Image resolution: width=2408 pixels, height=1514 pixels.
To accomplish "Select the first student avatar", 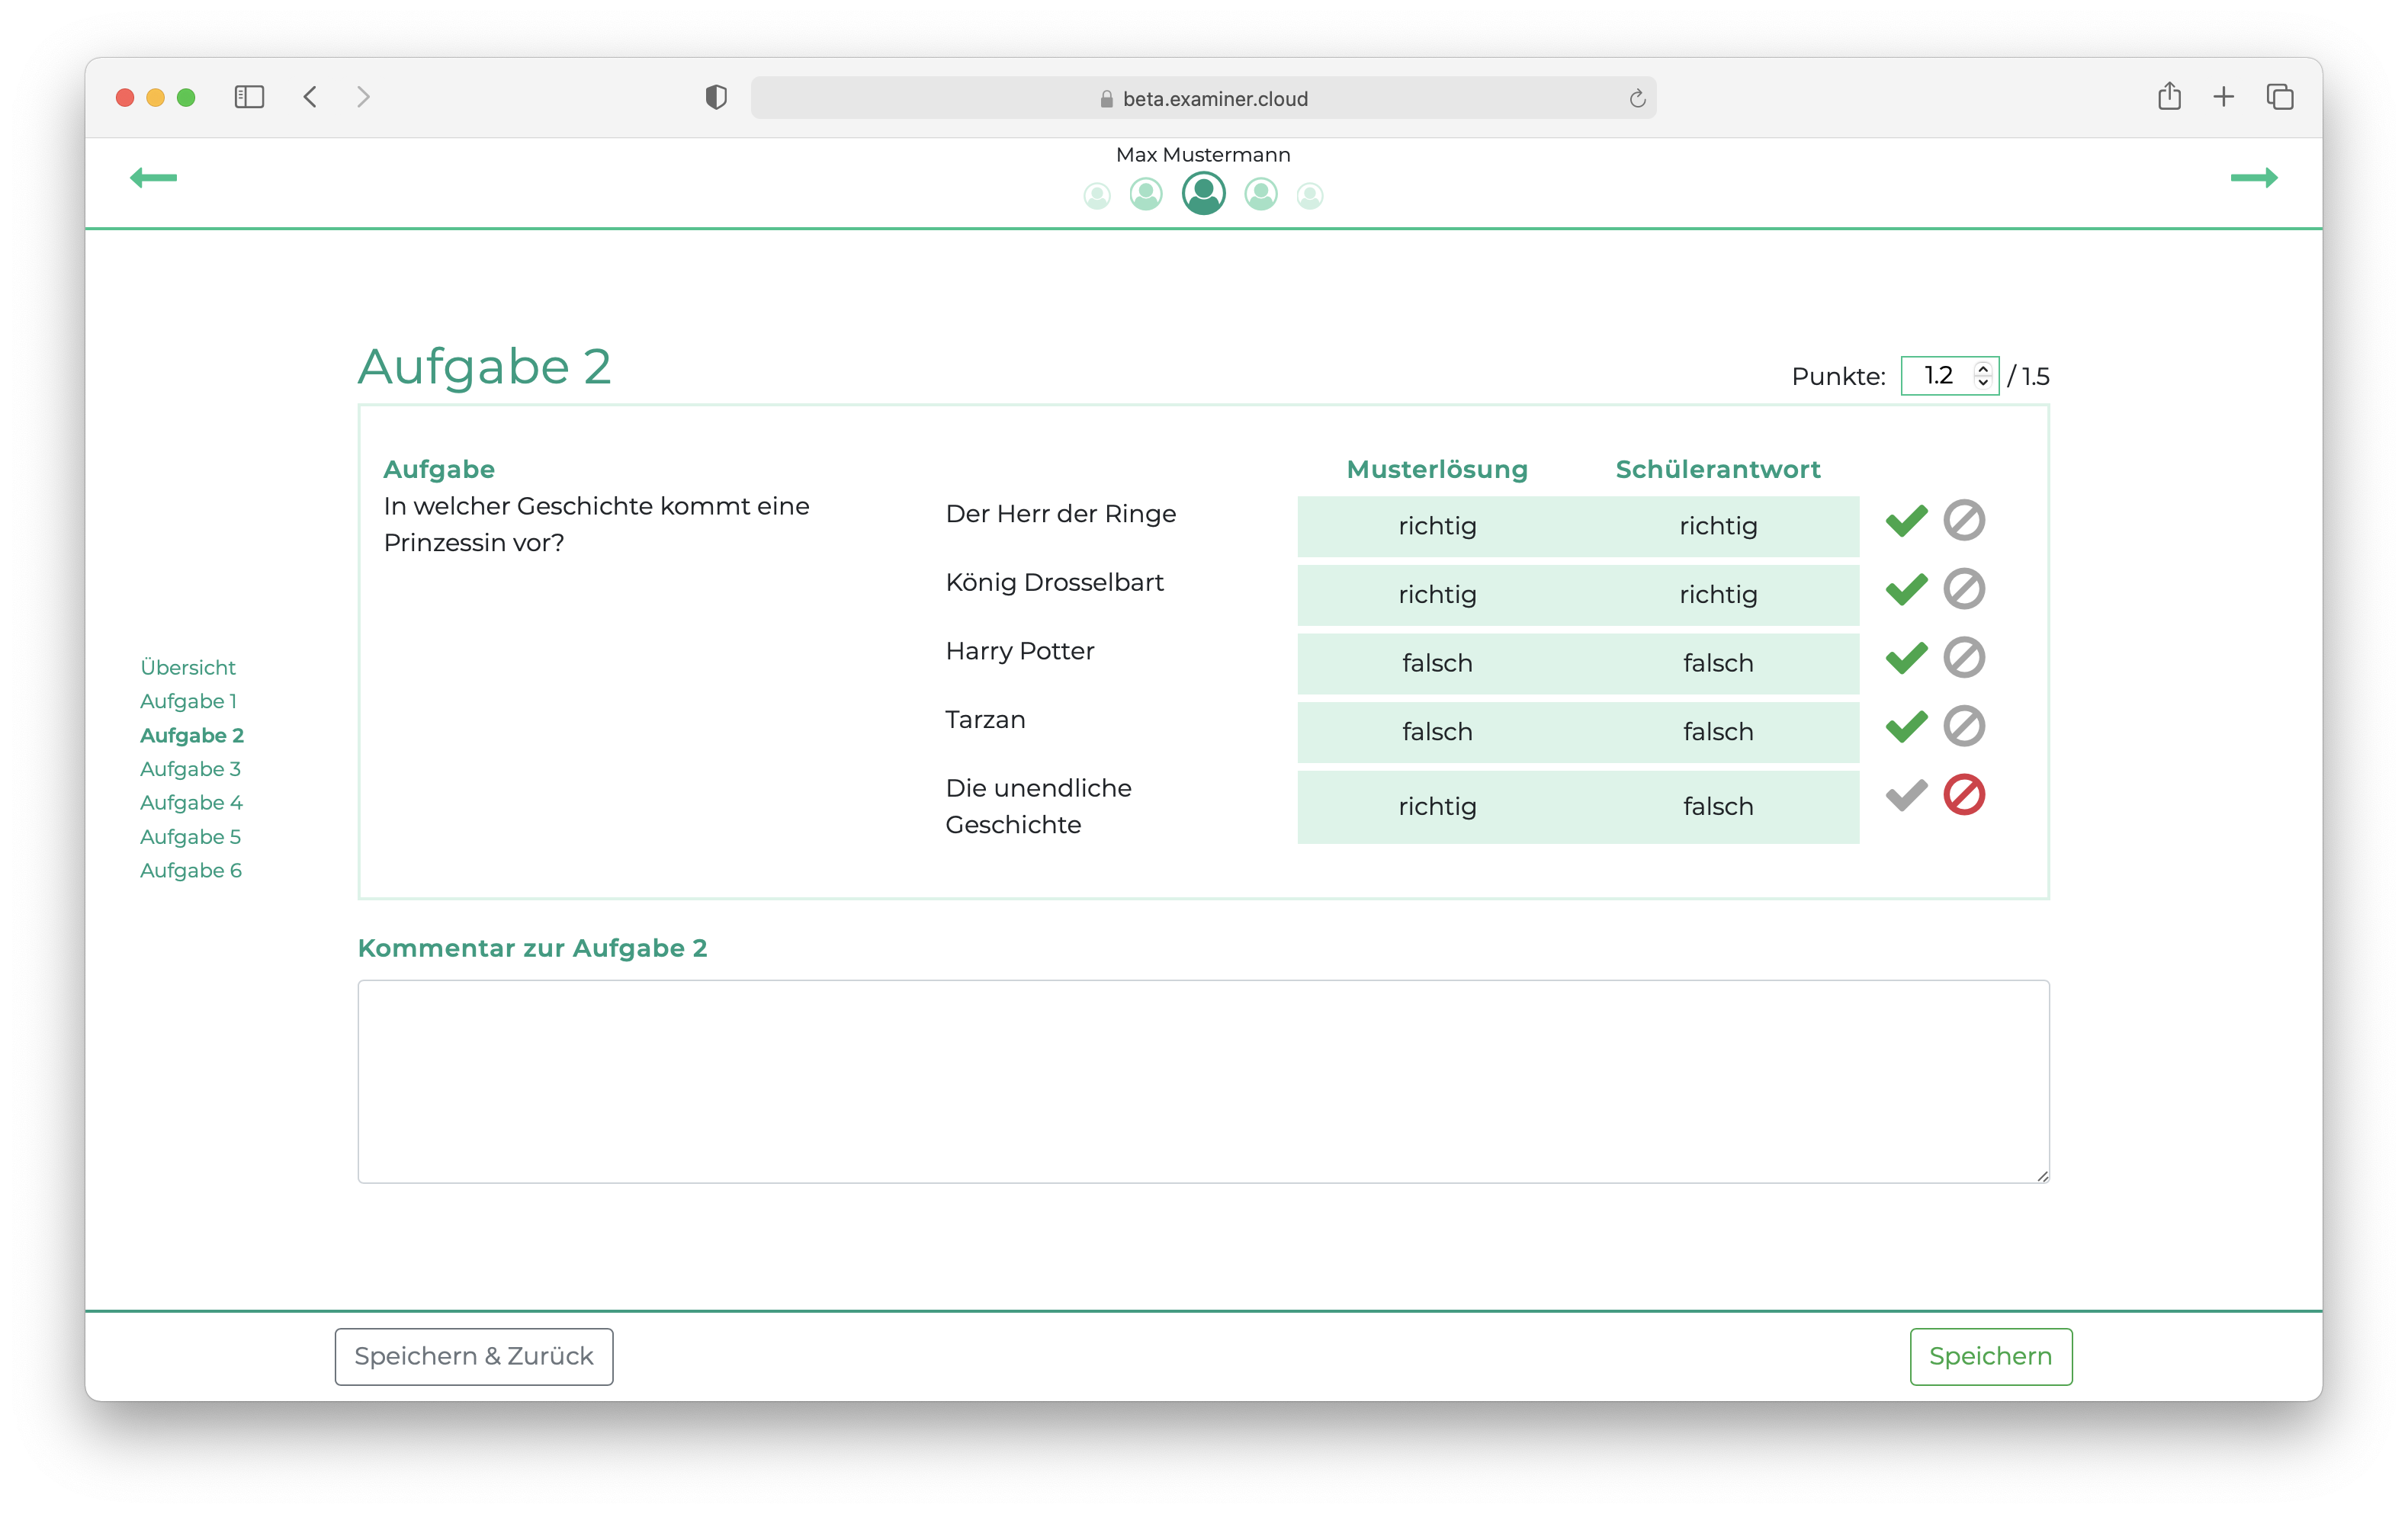I will pos(1097,194).
